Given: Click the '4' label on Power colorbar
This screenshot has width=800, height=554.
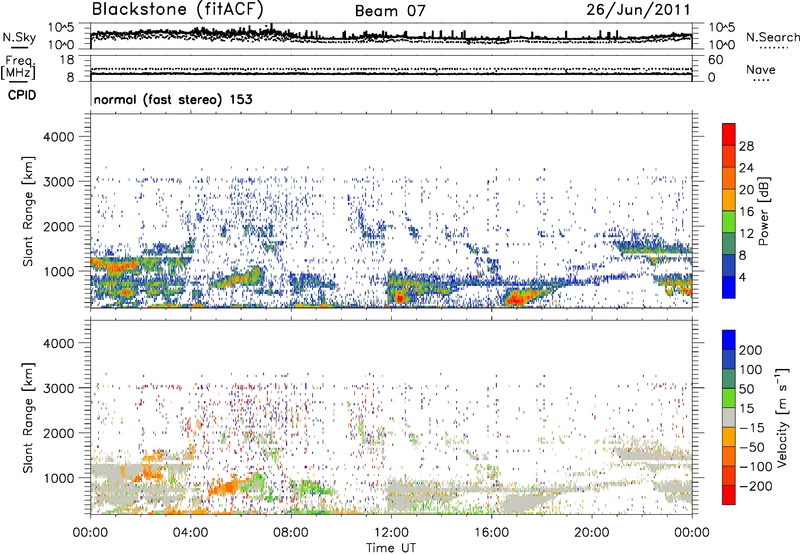Looking at the screenshot, I should pos(742,278).
